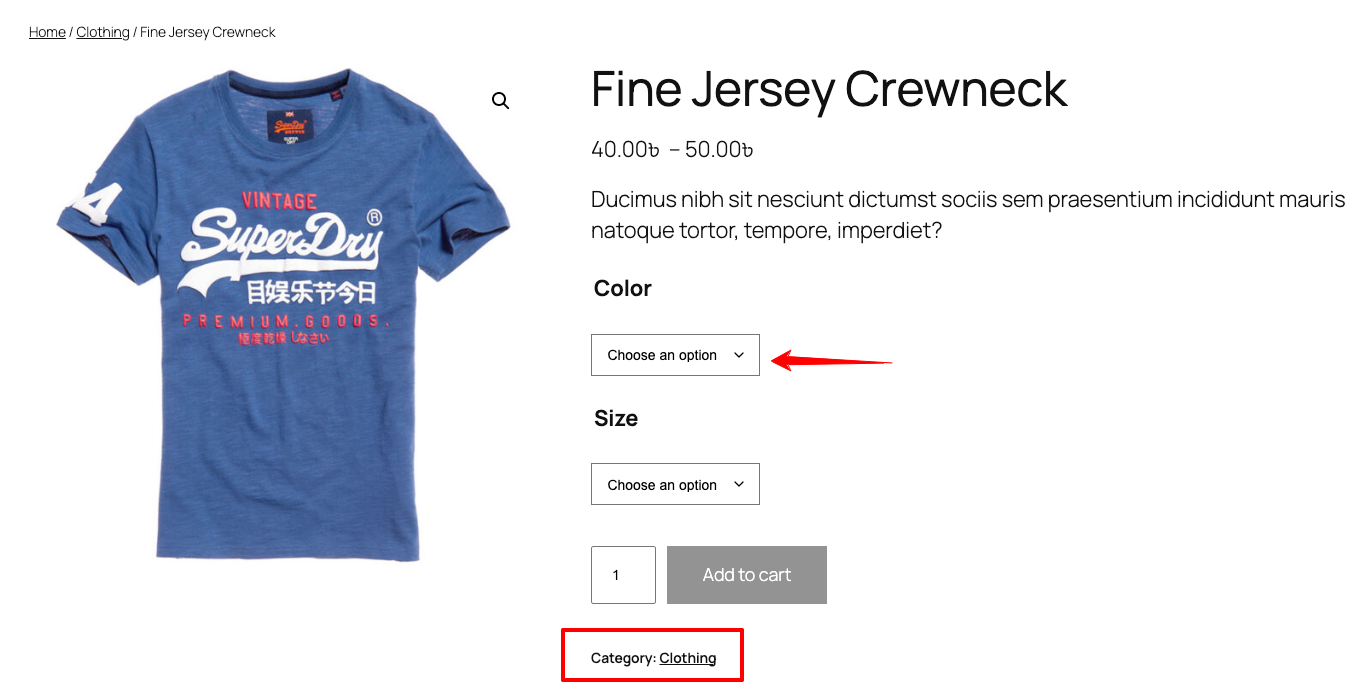Select the 'Fine Jersey Crewneck' product title

click(828, 89)
